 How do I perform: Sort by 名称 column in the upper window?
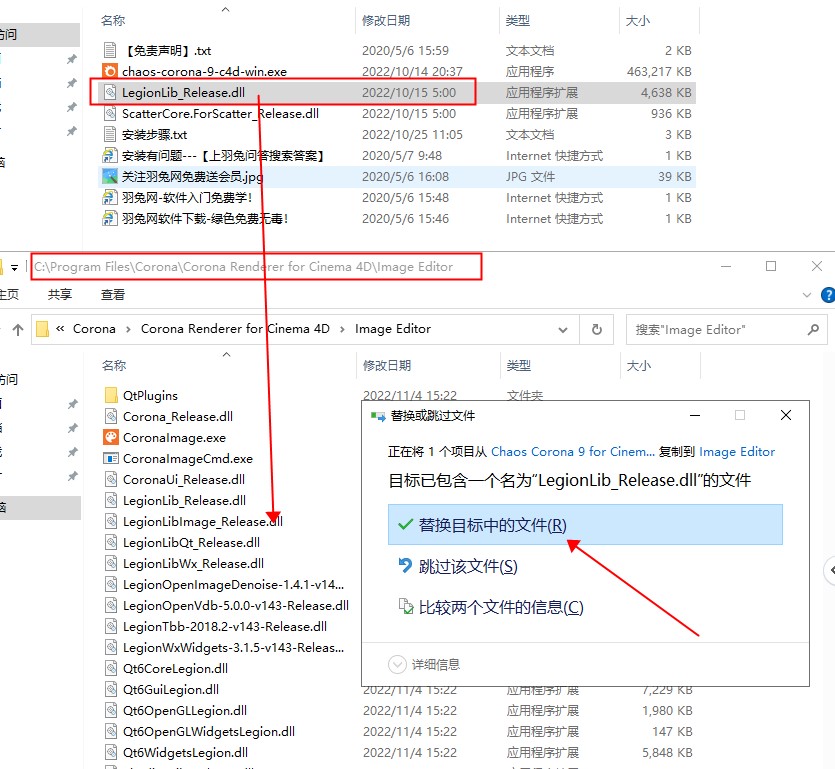[x=113, y=21]
